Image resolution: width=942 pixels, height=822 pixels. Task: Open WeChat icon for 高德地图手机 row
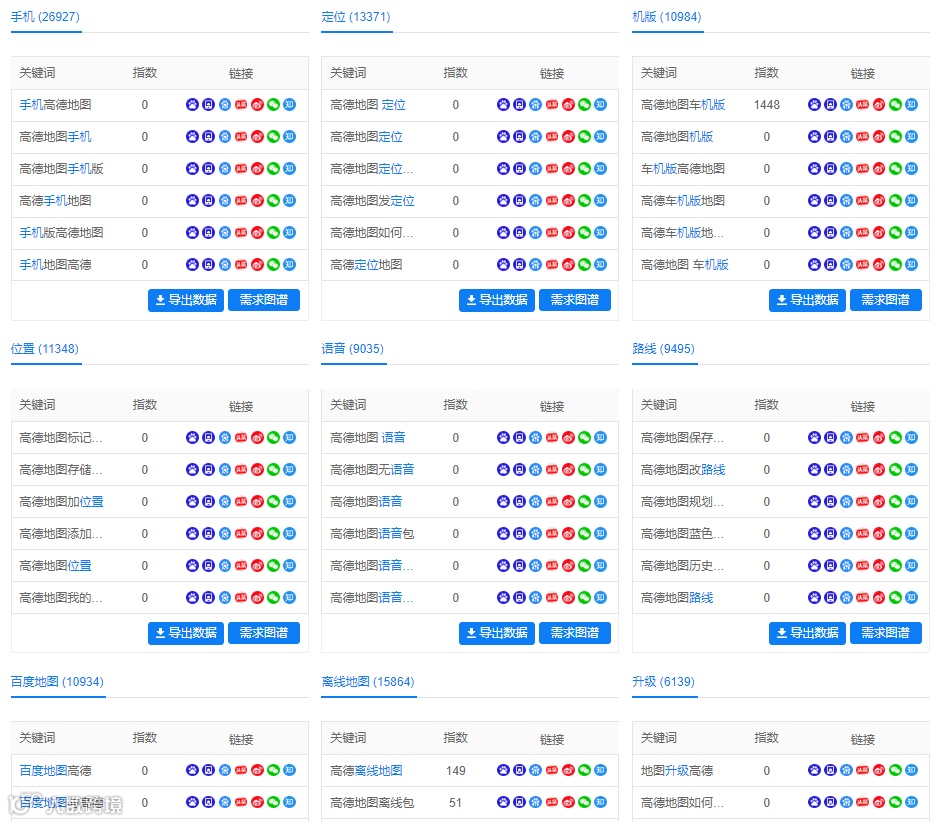(273, 136)
